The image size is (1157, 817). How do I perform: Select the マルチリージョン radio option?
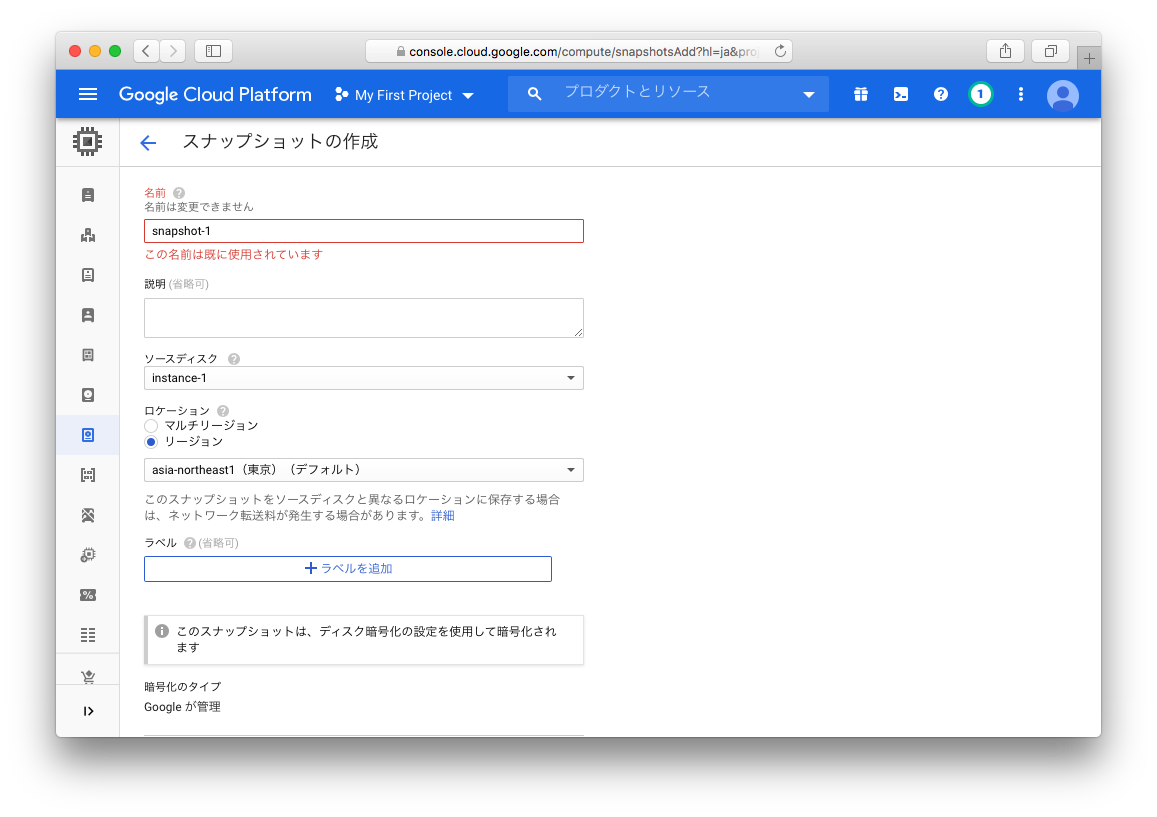tap(151, 426)
